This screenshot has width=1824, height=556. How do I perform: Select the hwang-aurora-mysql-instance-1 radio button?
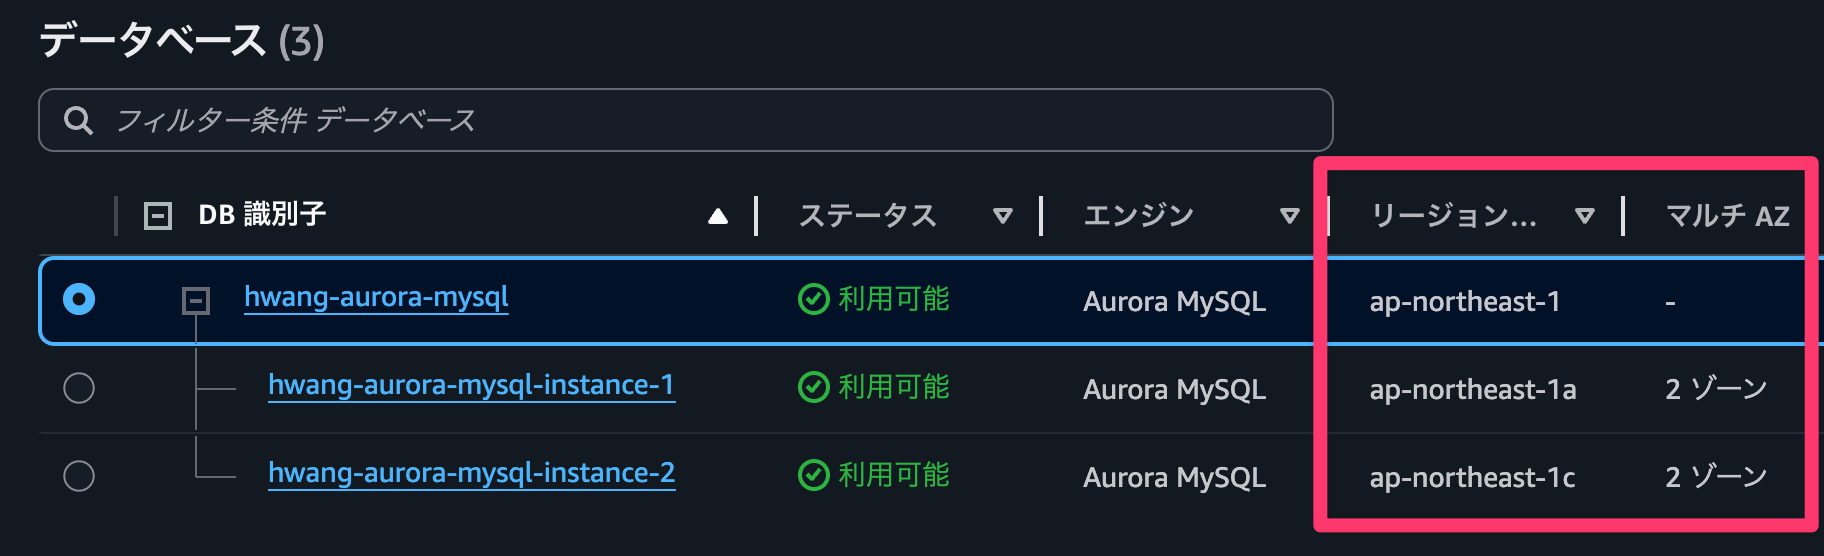click(x=79, y=387)
